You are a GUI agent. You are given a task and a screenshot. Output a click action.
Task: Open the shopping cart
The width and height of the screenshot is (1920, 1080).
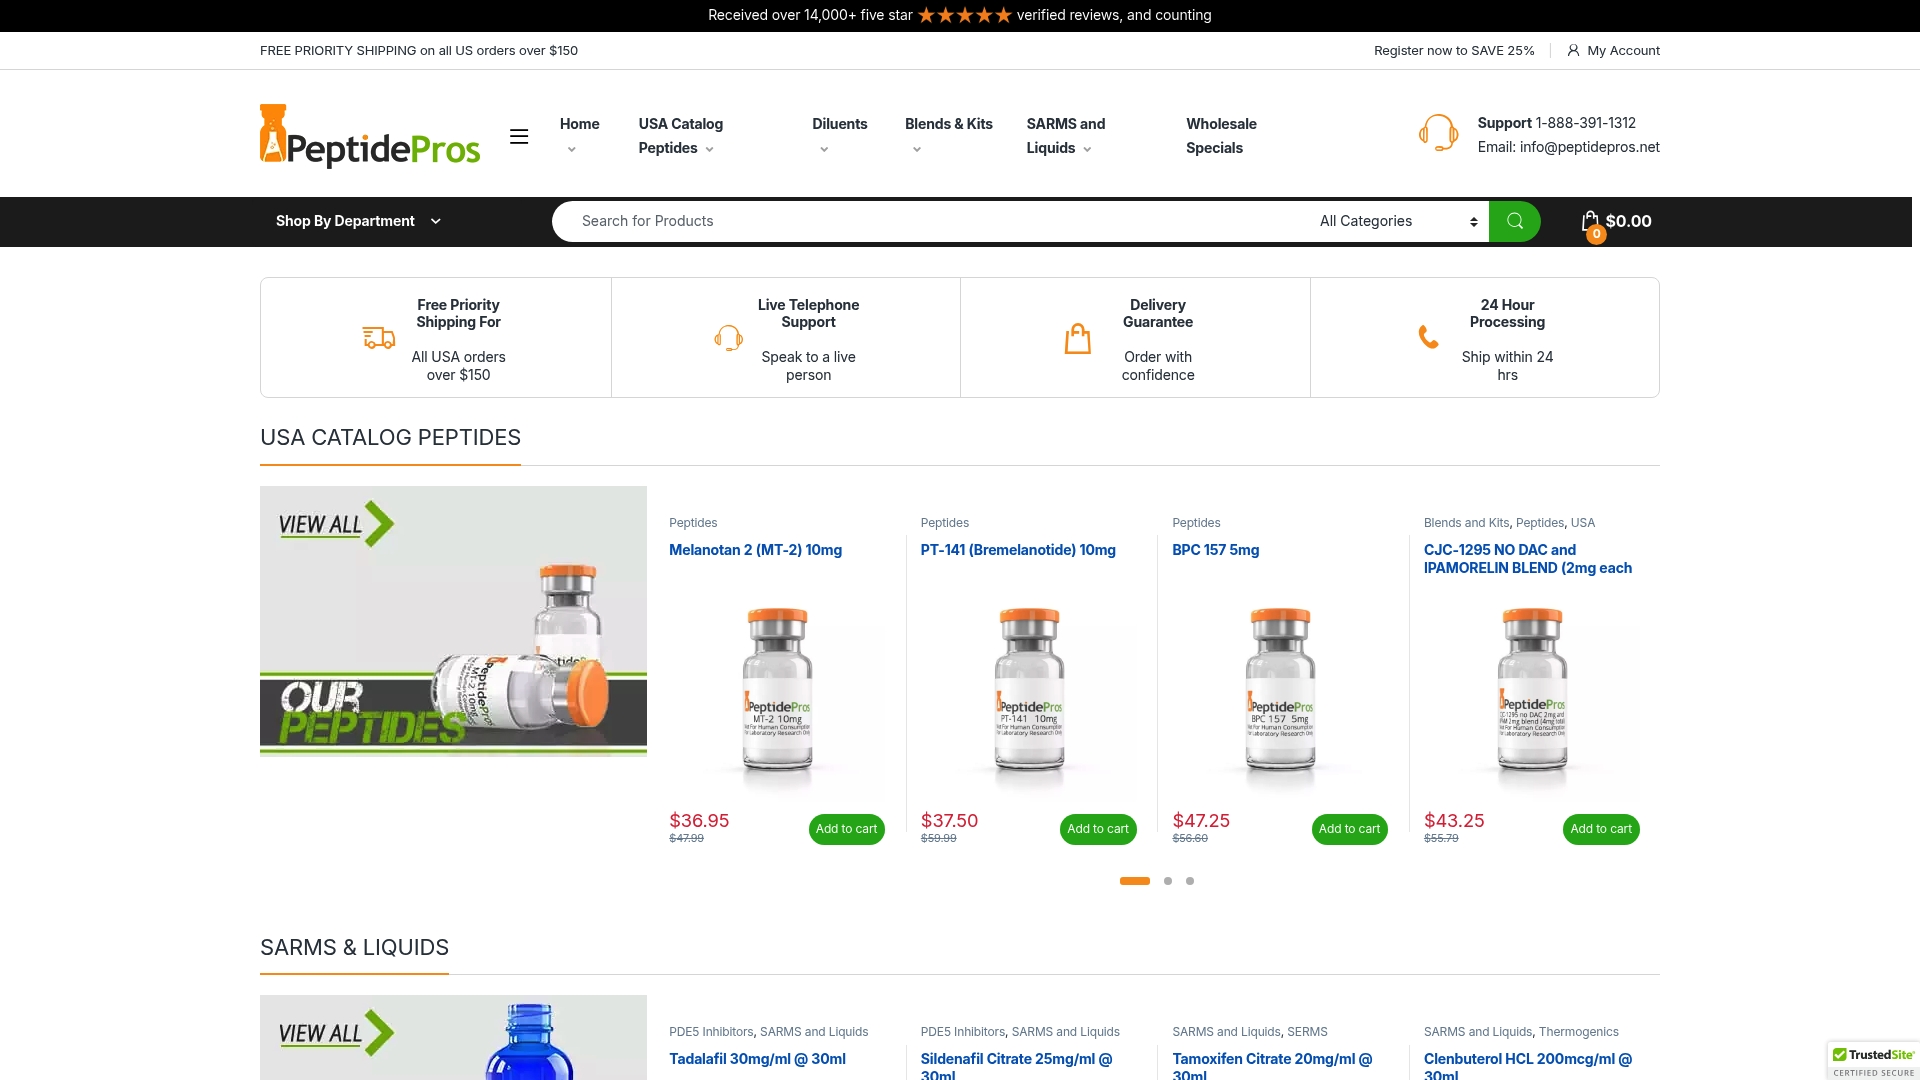coord(1590,221)
